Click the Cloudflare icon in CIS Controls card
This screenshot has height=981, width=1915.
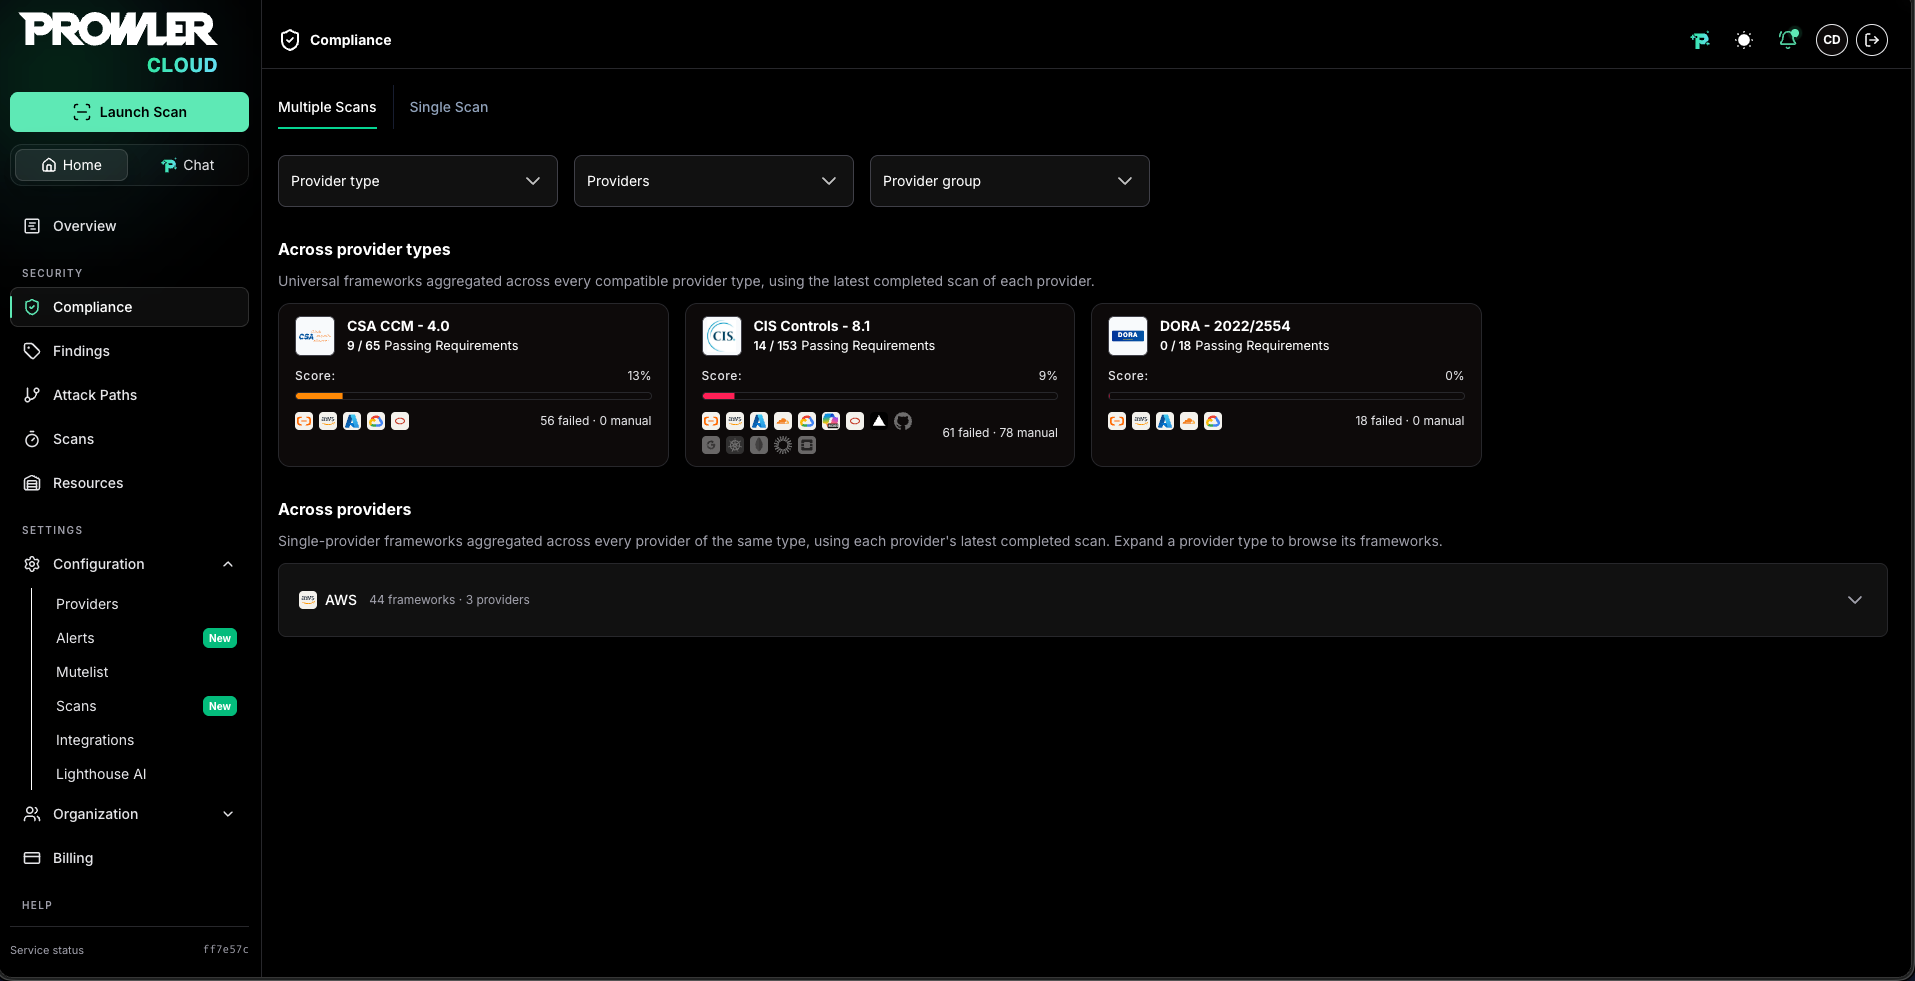[x=783, y=421]
